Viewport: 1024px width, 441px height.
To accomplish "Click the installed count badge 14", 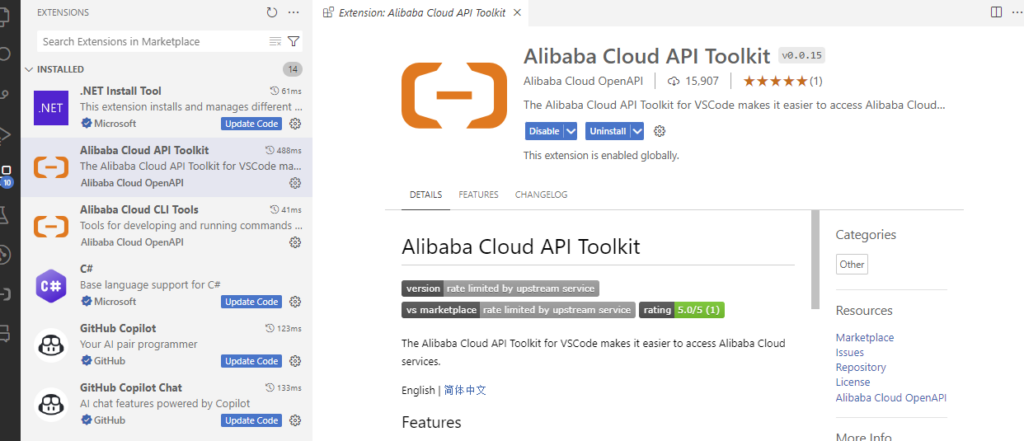I will click(293, 69).
